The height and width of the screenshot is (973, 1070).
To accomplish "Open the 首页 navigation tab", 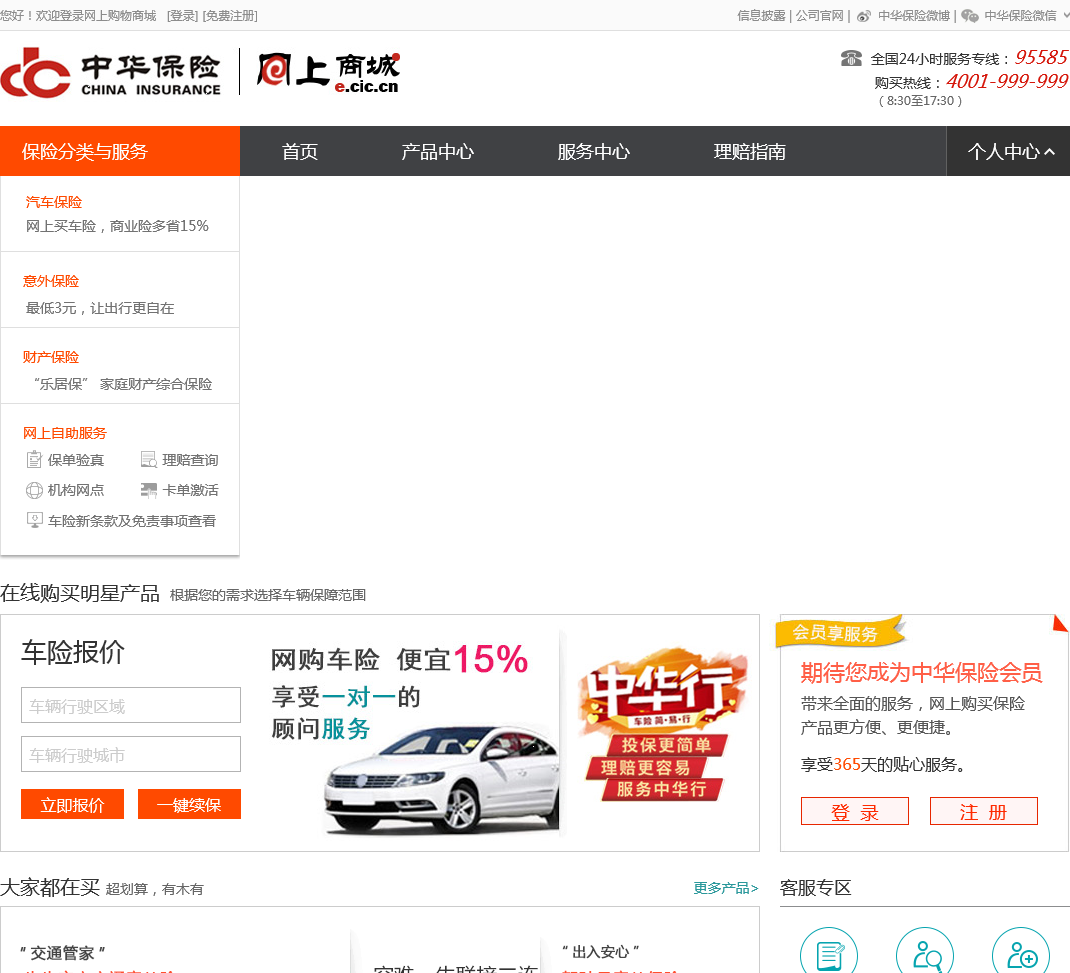I will point(300,151).
